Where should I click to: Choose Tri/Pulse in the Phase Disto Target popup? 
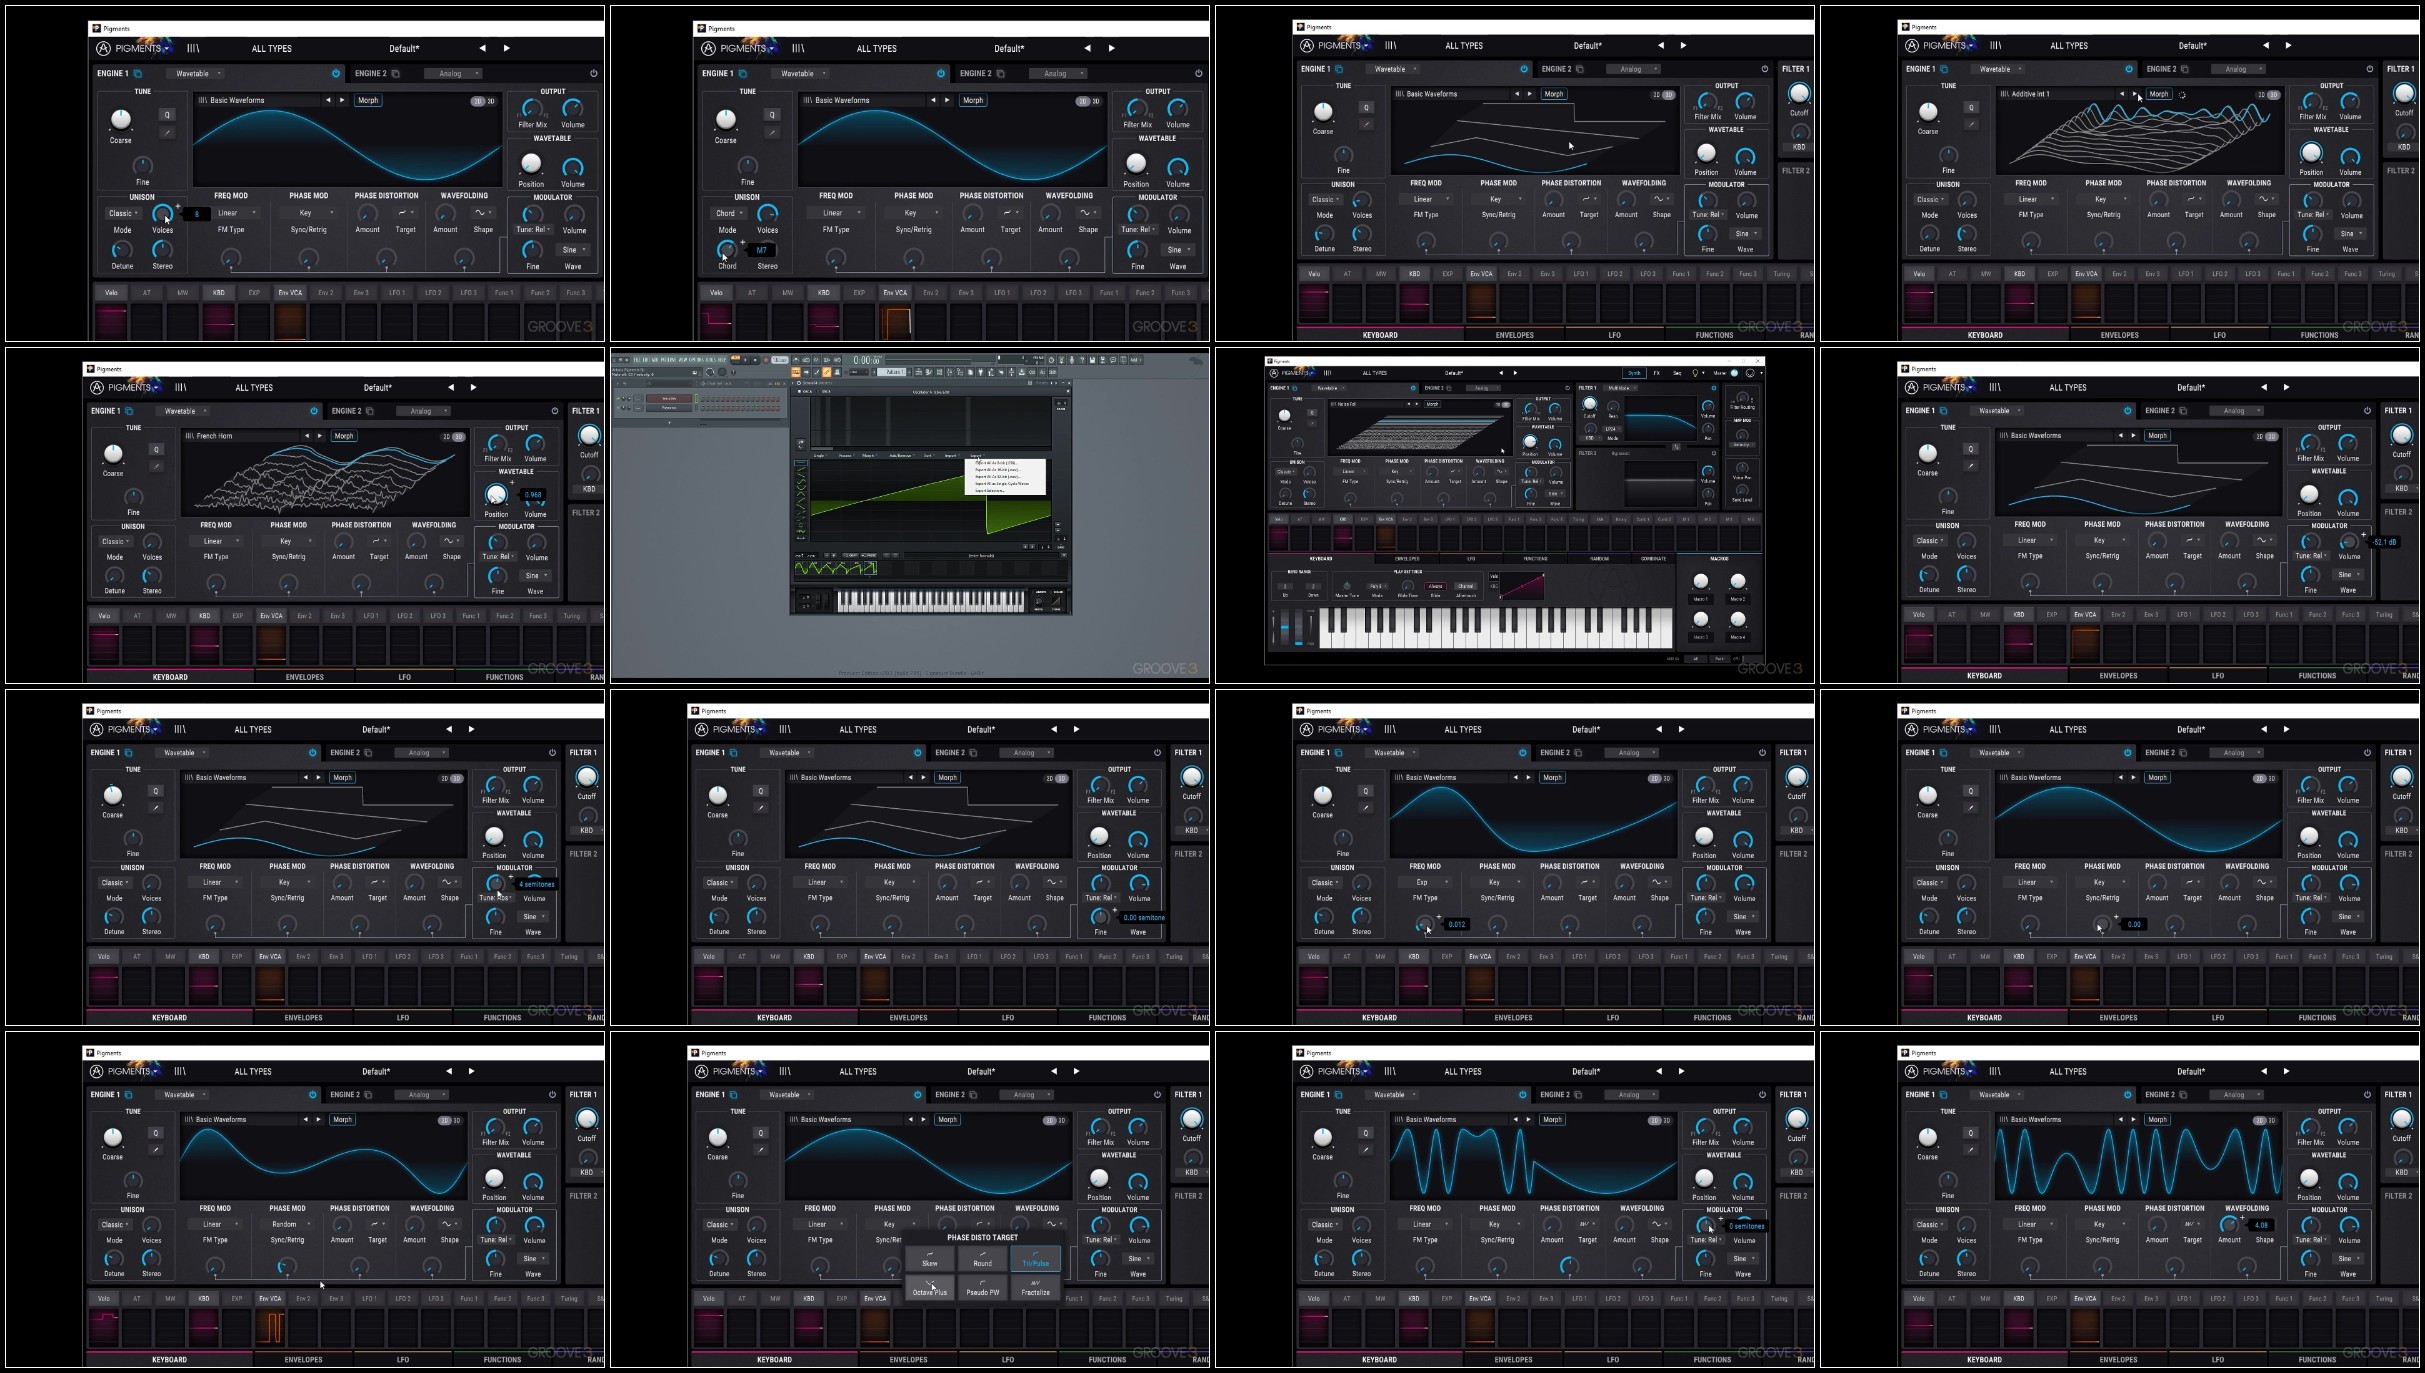pos(1035,1259)
